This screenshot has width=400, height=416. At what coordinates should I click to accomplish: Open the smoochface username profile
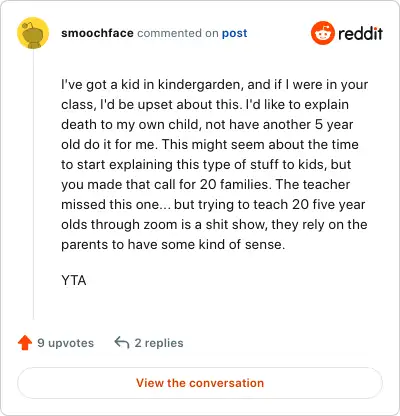click(x=97, y=33)
